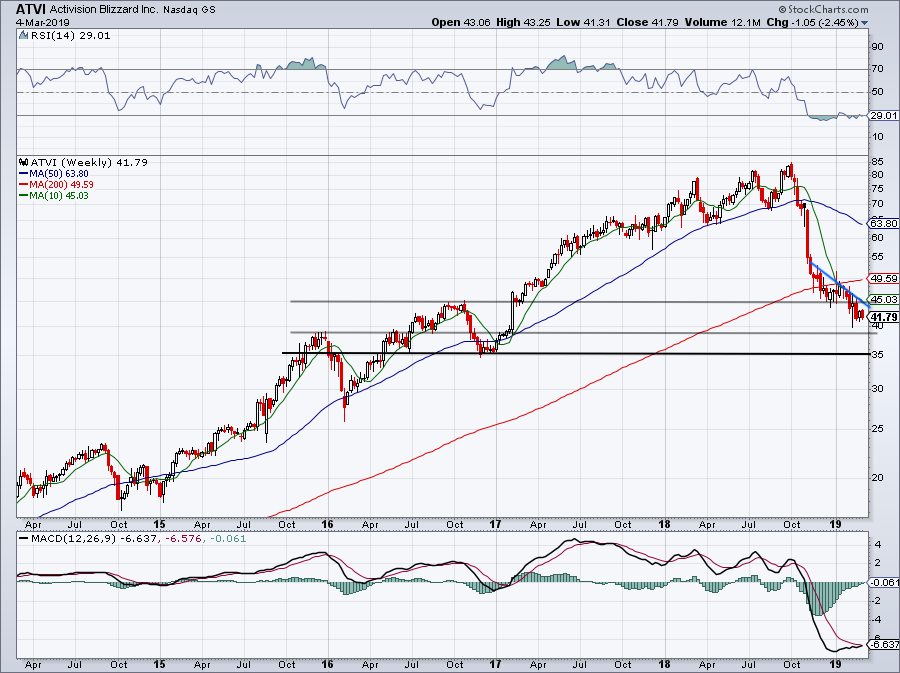Click the 20 price level on right axis
900x673 pixels.
click(x=878, y=477)
